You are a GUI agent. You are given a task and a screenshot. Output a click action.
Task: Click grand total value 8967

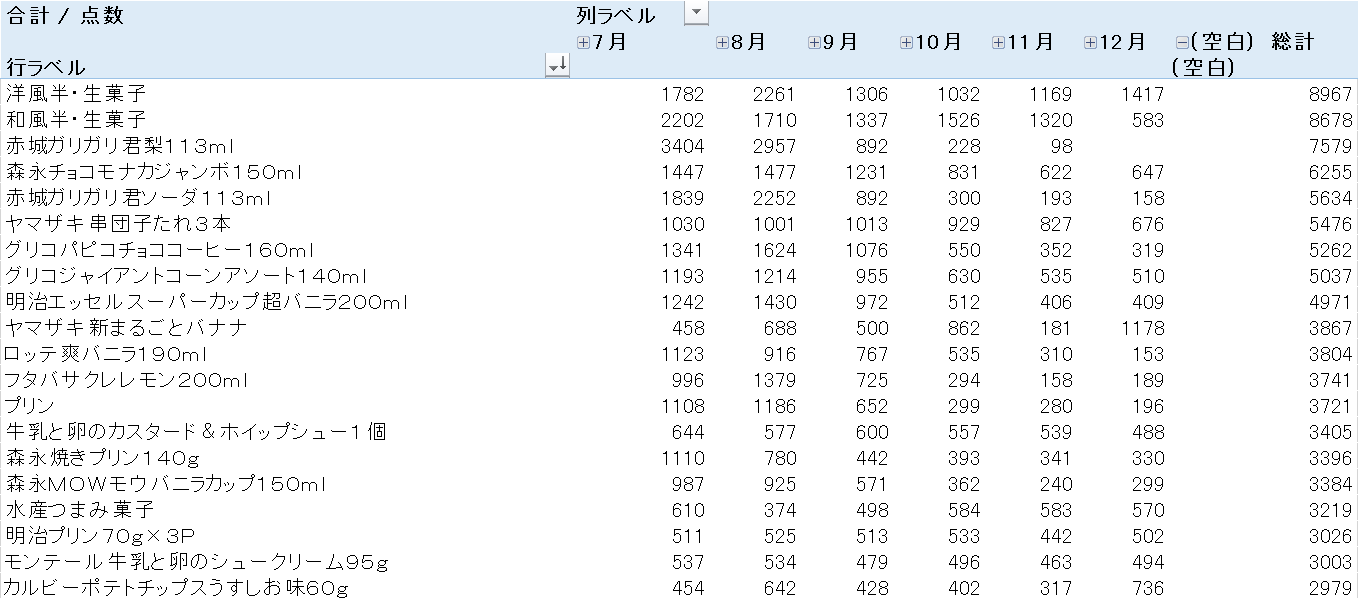point(1331,94)
